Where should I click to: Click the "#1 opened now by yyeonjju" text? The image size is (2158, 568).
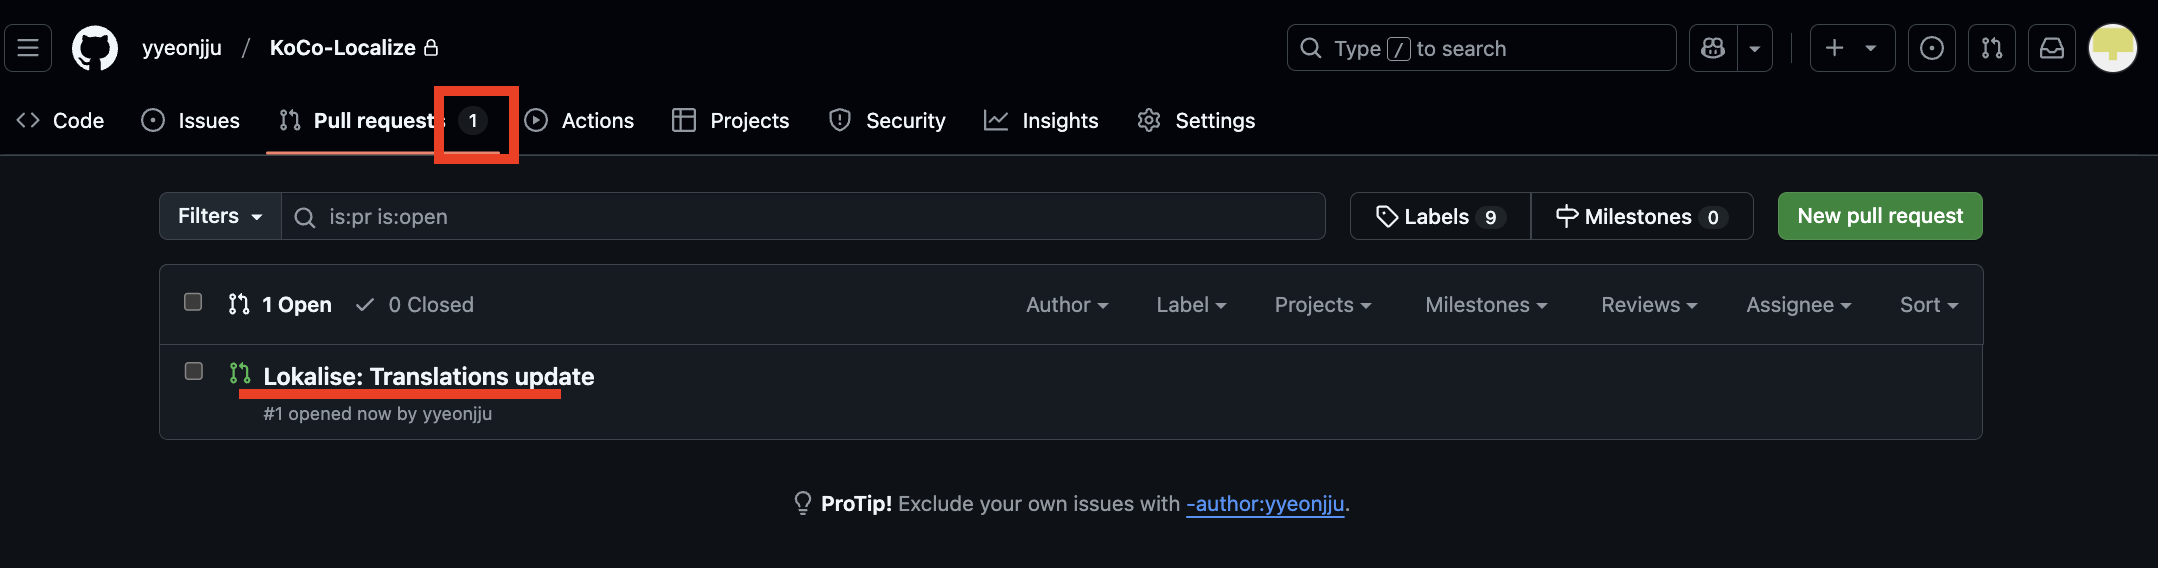[x=378, y=414]
